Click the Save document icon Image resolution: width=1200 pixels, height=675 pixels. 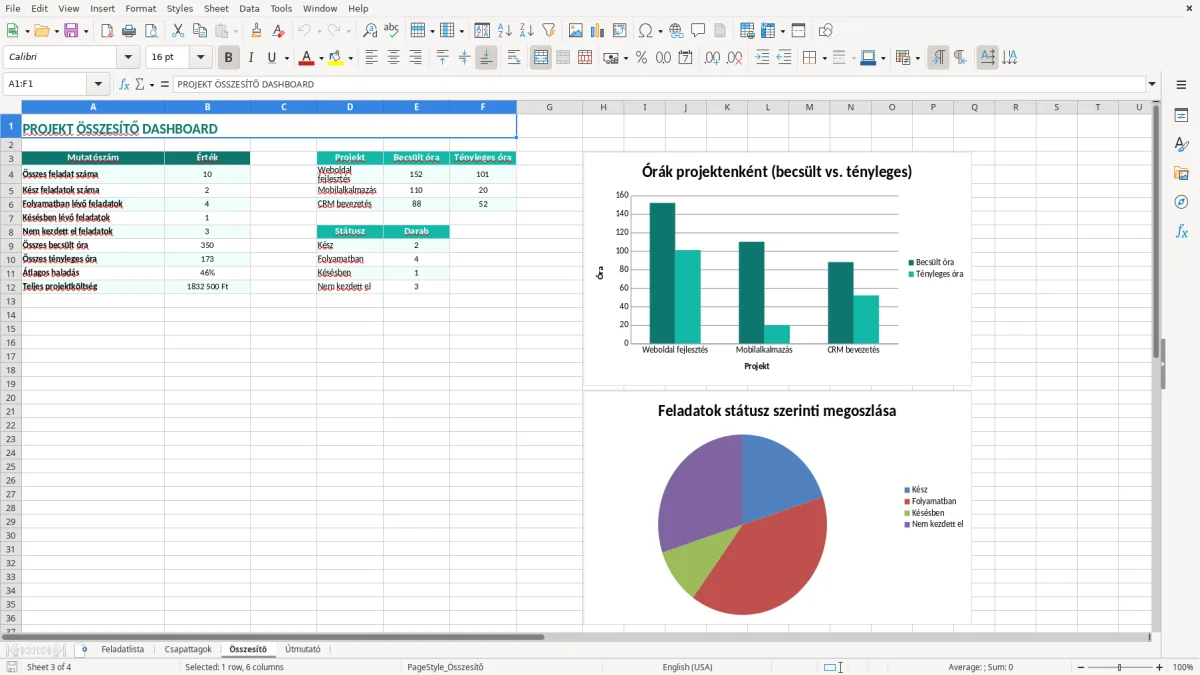71,31
